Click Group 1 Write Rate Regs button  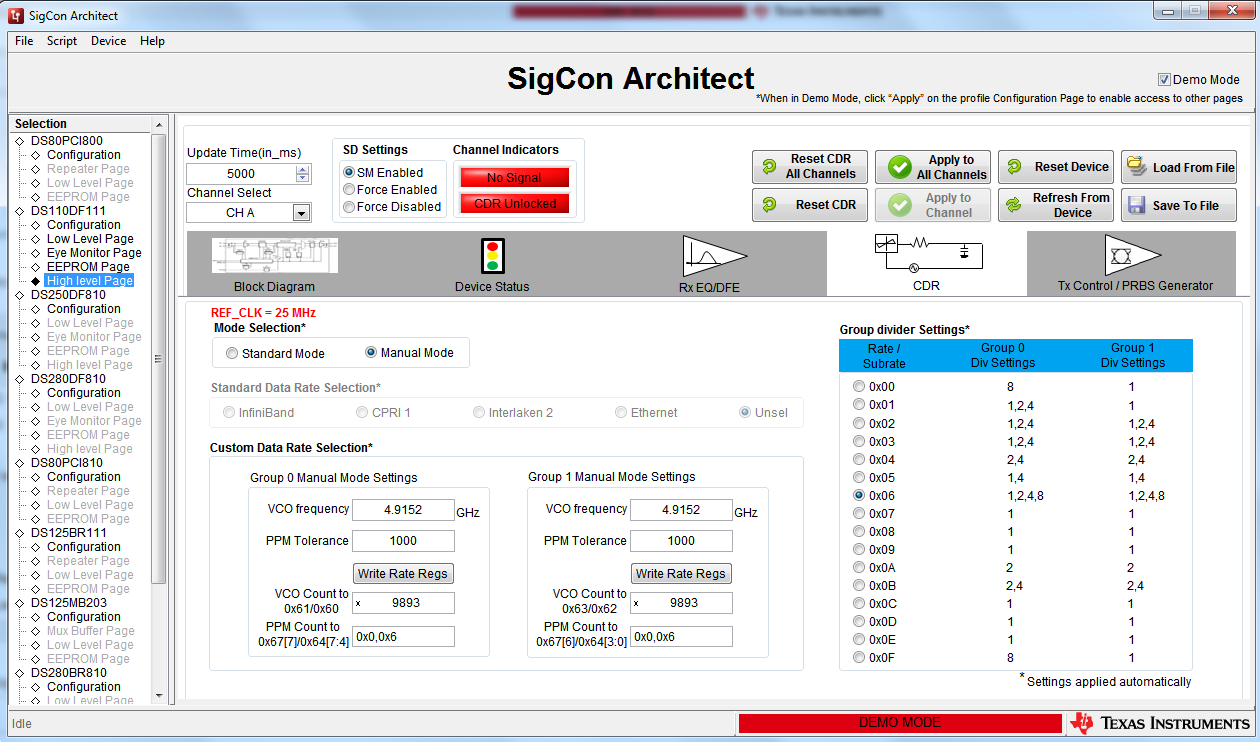coord(682,573)
